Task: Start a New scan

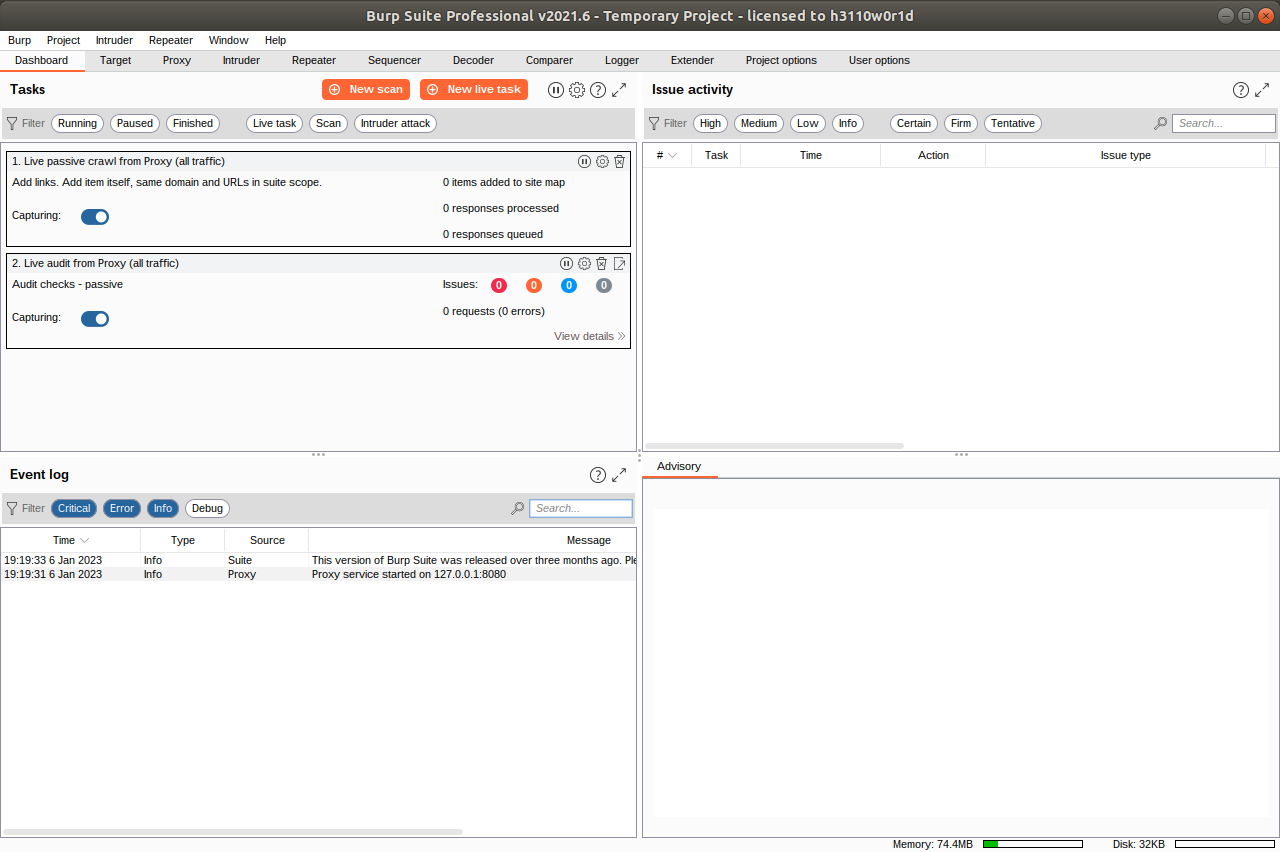Action: 366,90
